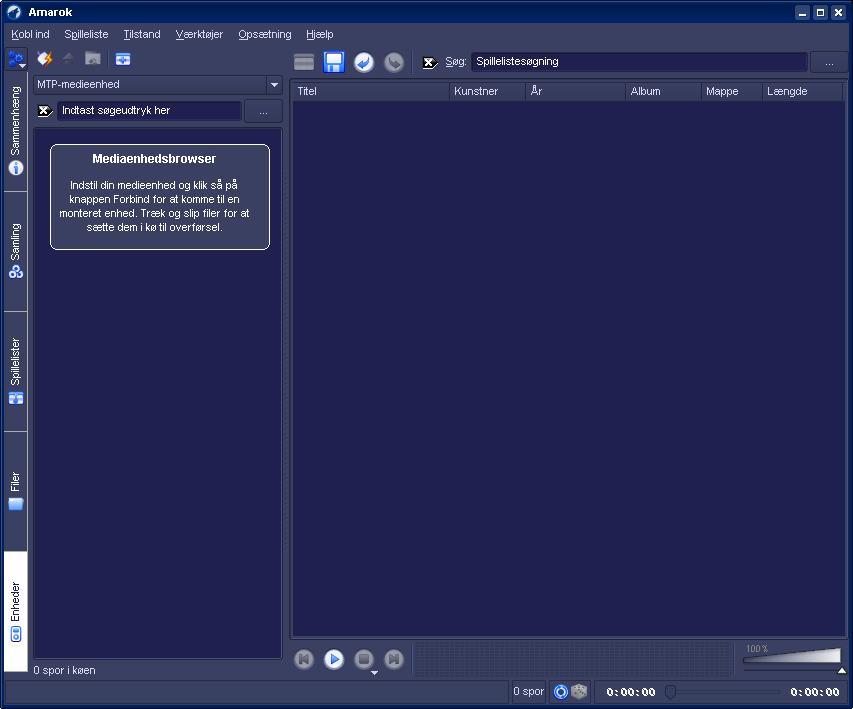Viewport: 853px width, 709px height.
Task: Sort the playlist by the Album column
Action: (x=664, y=91)
